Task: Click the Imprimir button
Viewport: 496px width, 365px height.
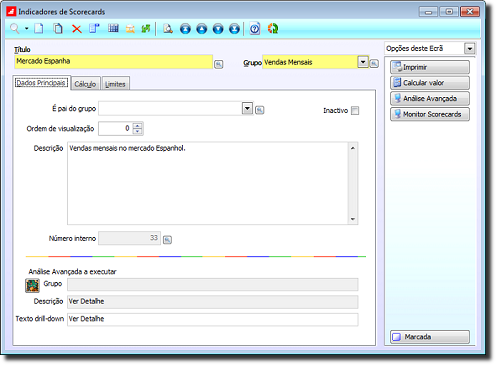Action: pyautogui.click(x=430, y=67)
